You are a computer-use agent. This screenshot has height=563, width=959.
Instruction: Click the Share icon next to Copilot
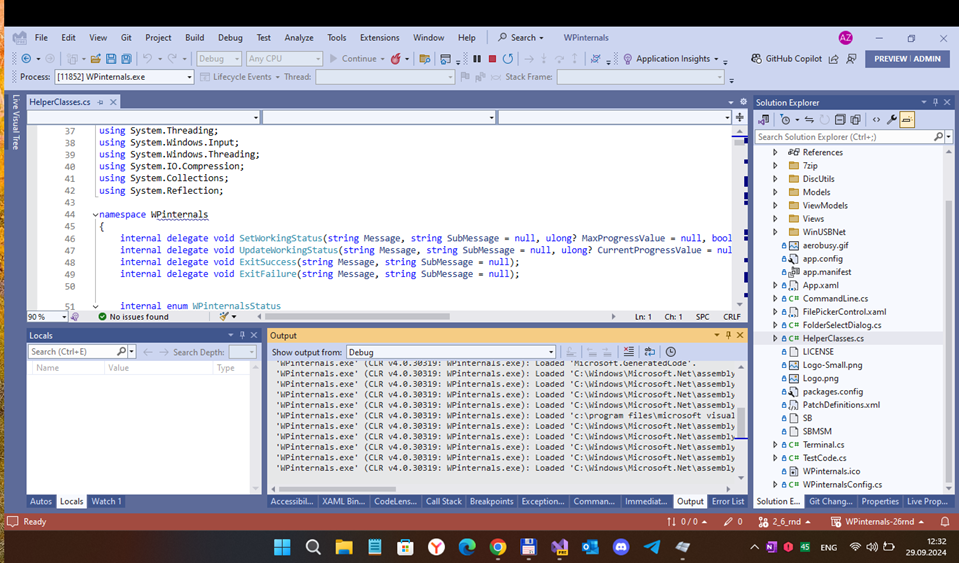[833, 59]
